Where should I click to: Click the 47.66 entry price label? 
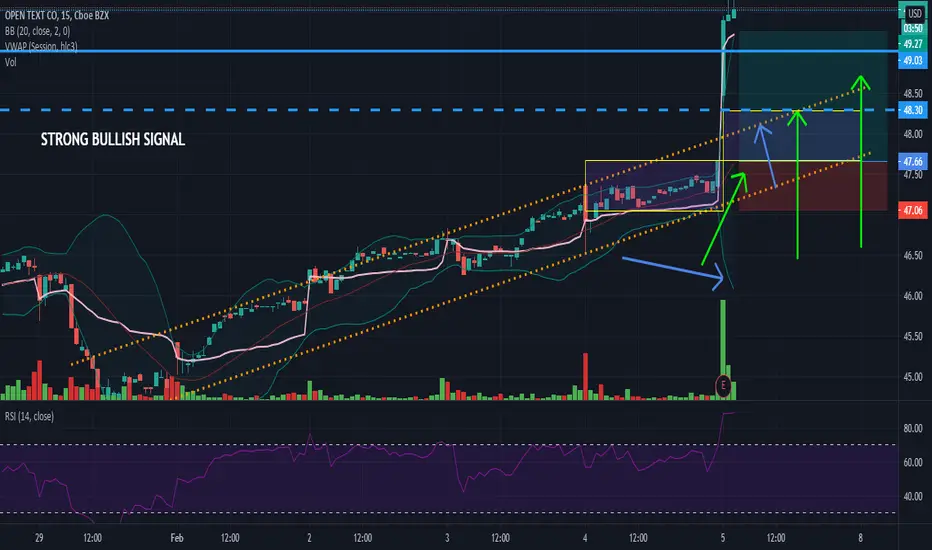912,161
